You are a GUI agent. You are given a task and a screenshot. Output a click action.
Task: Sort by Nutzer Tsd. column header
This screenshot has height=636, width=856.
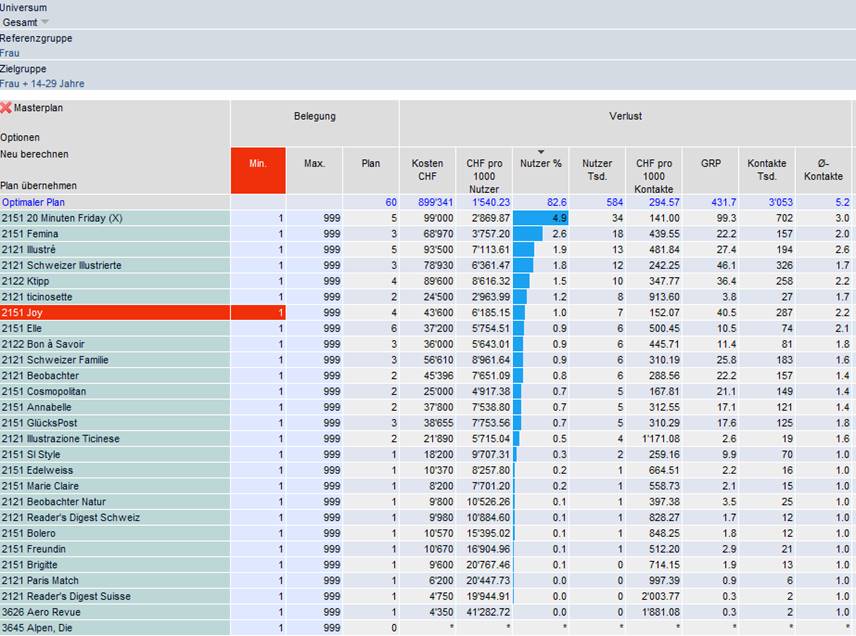pos(597,170)
